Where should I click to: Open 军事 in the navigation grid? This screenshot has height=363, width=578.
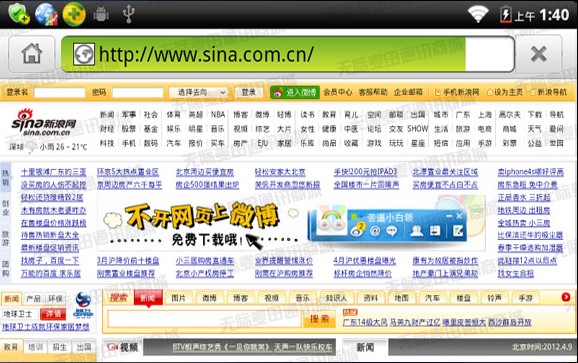129,115
